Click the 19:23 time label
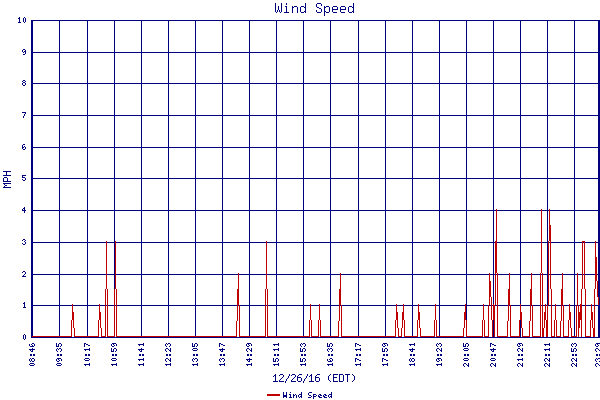Image resolution: width=600 pixels, height=400 pixels. (x=439, y=354)
